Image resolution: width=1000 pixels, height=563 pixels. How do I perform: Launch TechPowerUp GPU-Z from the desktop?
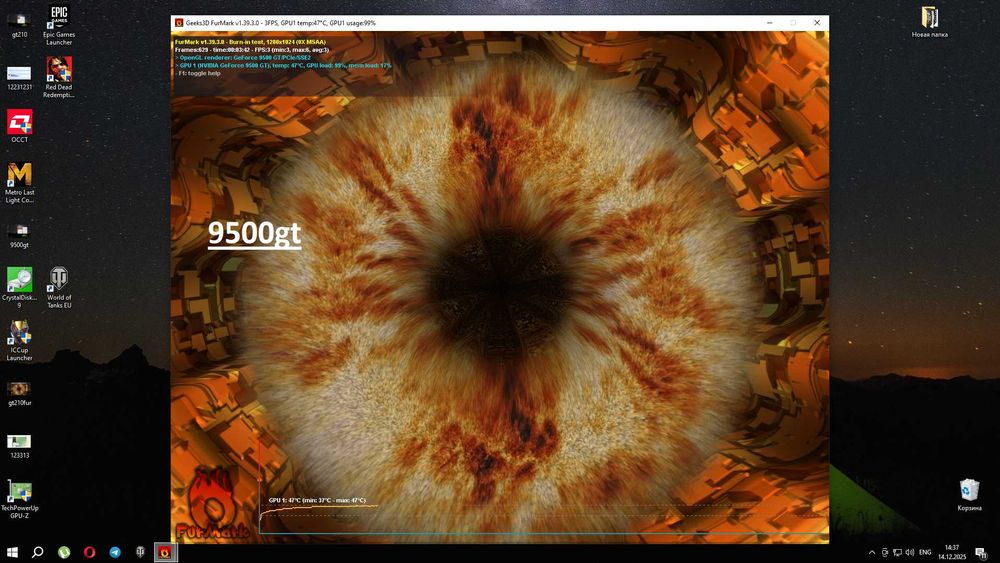coord(19,499)
